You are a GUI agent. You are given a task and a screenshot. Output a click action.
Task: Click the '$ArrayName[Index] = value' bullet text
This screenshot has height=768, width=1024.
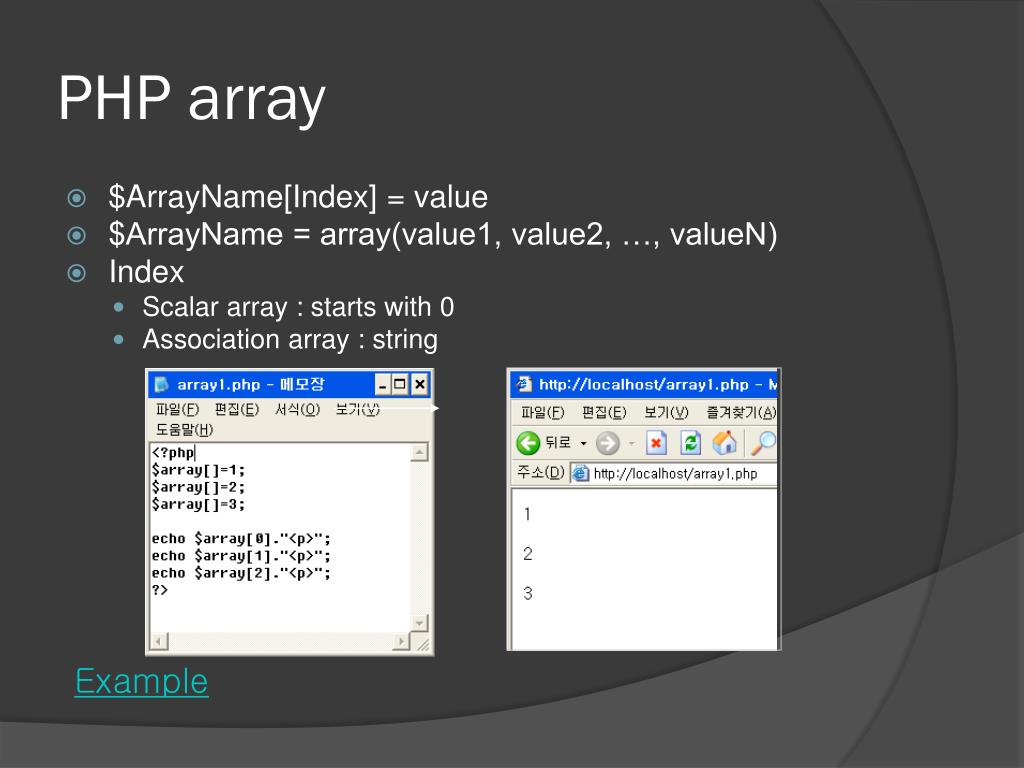(298, 197)
